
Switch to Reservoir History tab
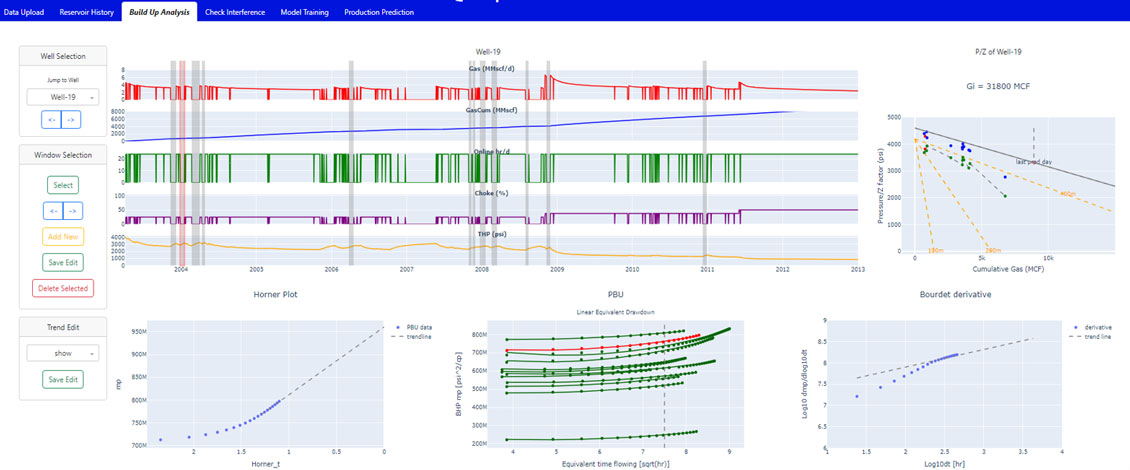(86, 12)
